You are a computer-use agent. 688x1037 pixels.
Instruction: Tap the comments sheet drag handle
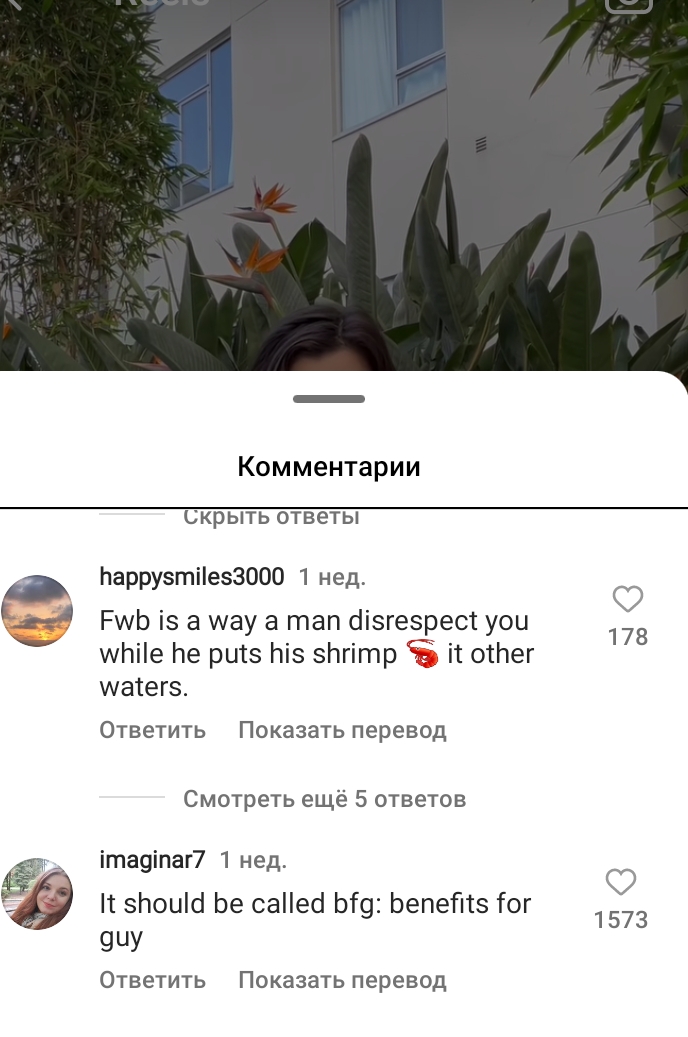tap(329, 399)
